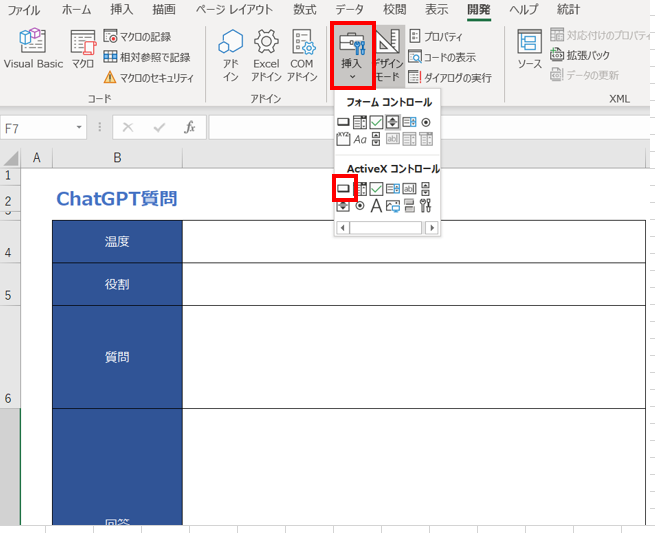Image resolution: width=655 pixels, height=533 pixels.
Task: Open the XML ソース pane
Action: coord(529,49)
